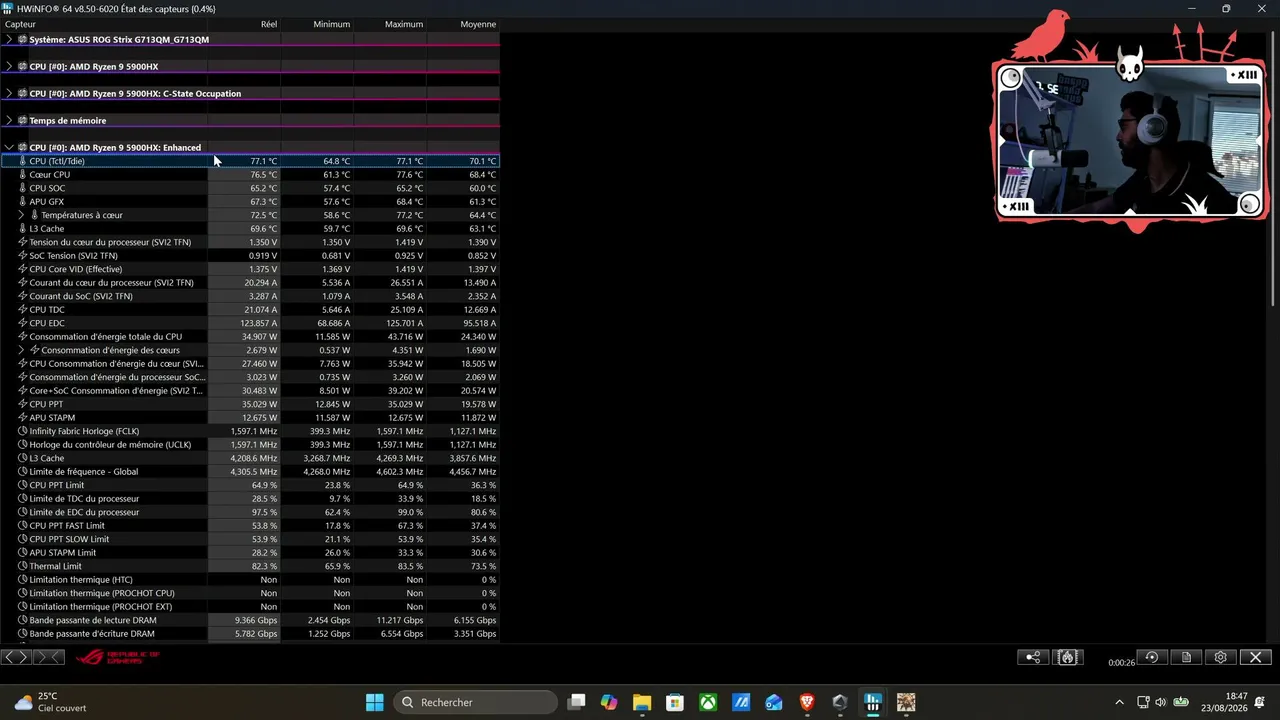Expand the Températures à cœur row
The image size is (1280, 720).
(x=21, y=215)
